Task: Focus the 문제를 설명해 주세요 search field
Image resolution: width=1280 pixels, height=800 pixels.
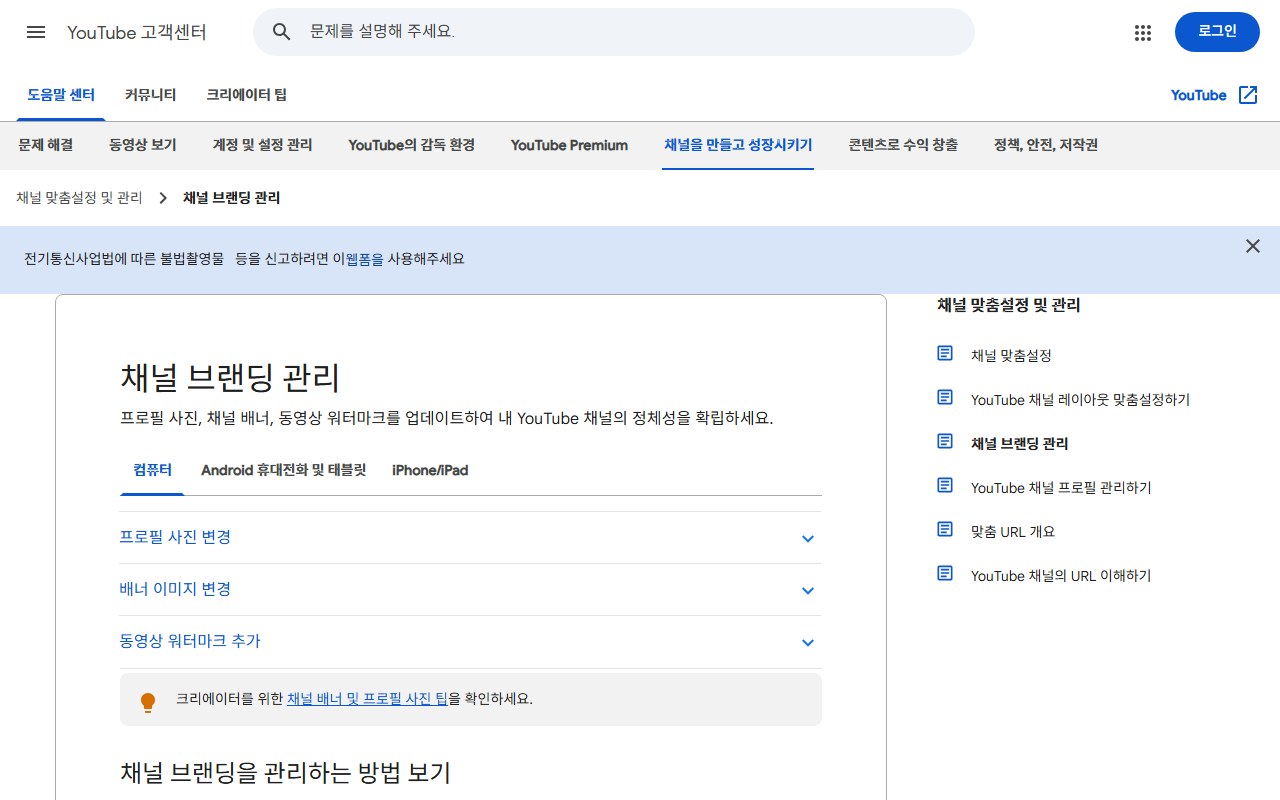Action: coord(614,32)
